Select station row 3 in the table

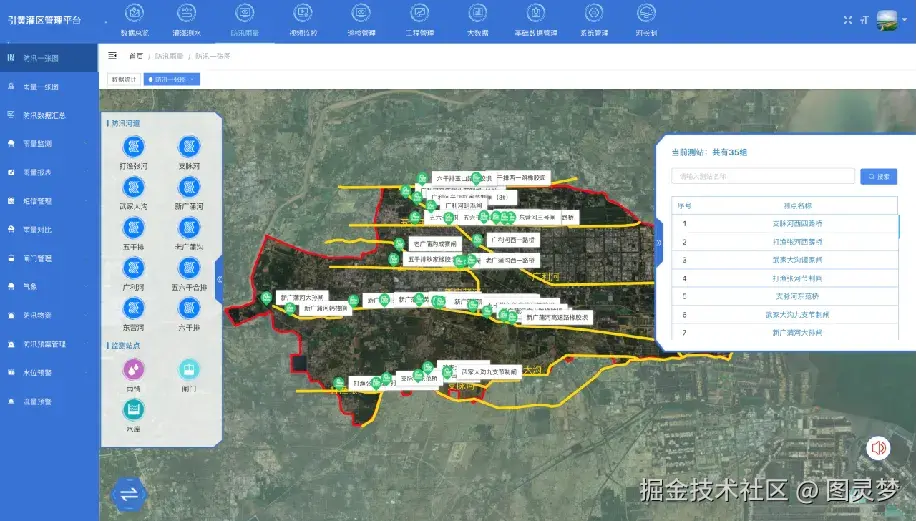point(785,260)
